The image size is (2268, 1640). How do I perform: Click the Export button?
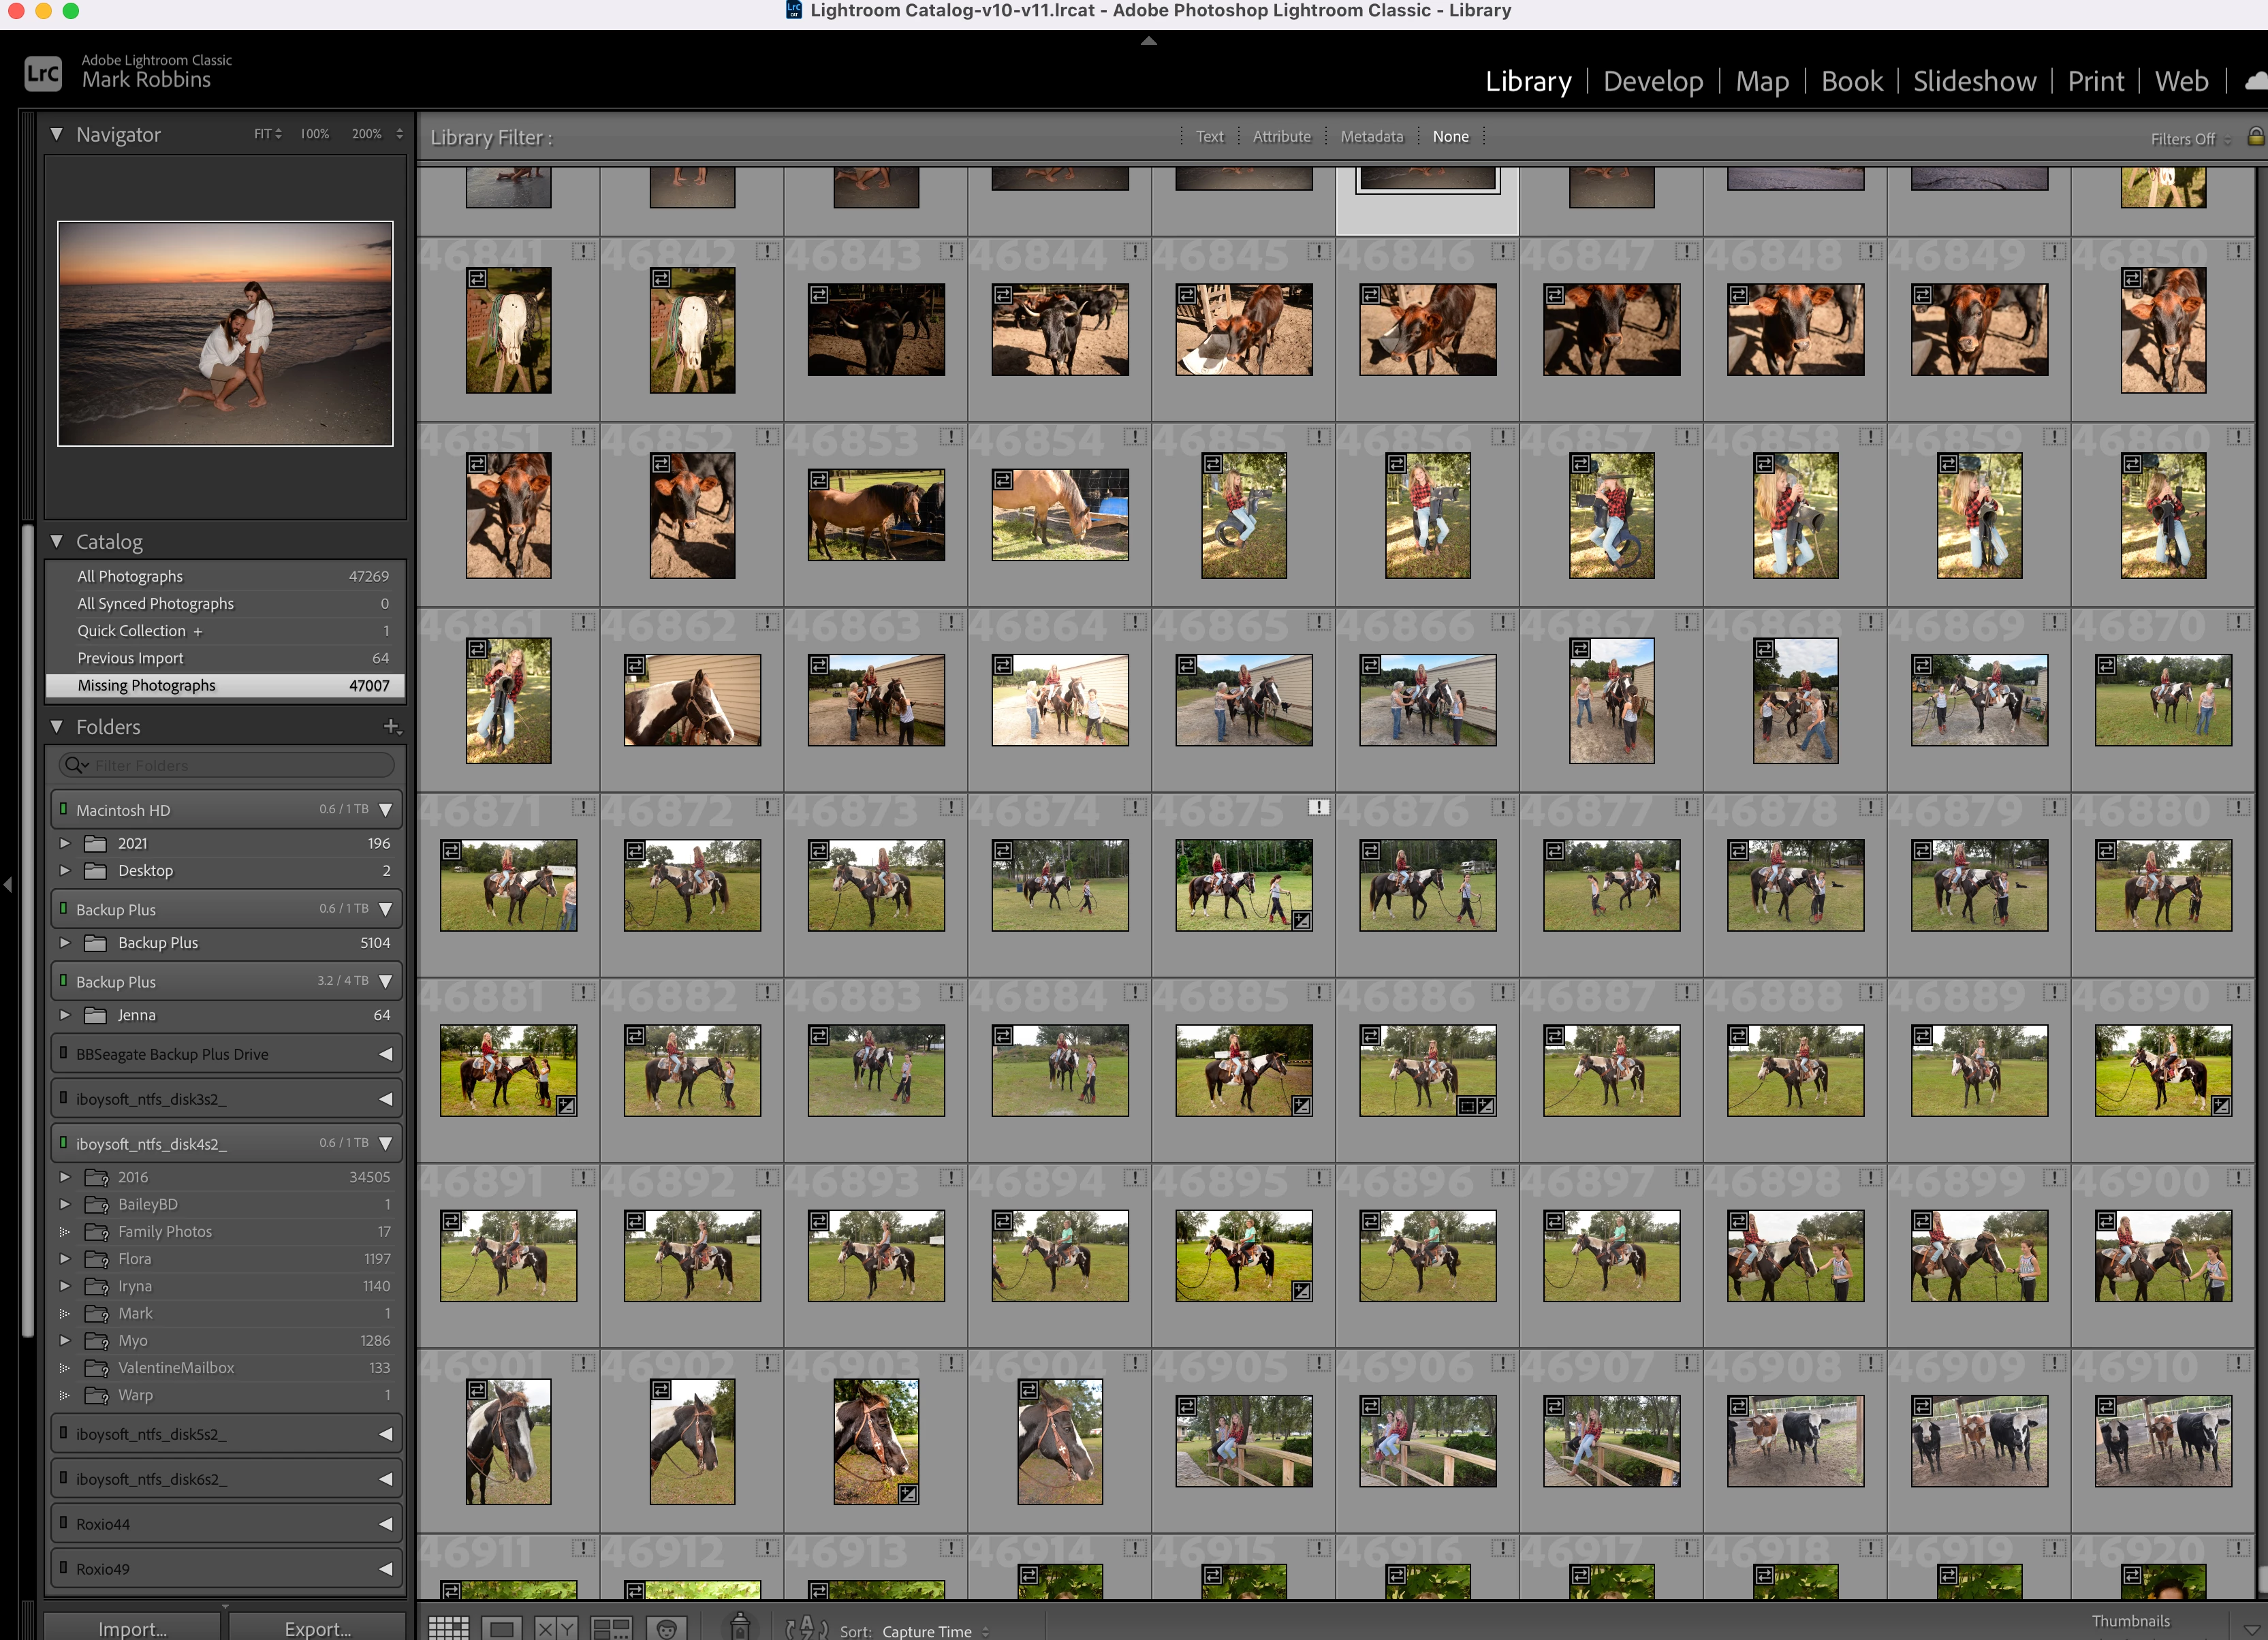318,1628
